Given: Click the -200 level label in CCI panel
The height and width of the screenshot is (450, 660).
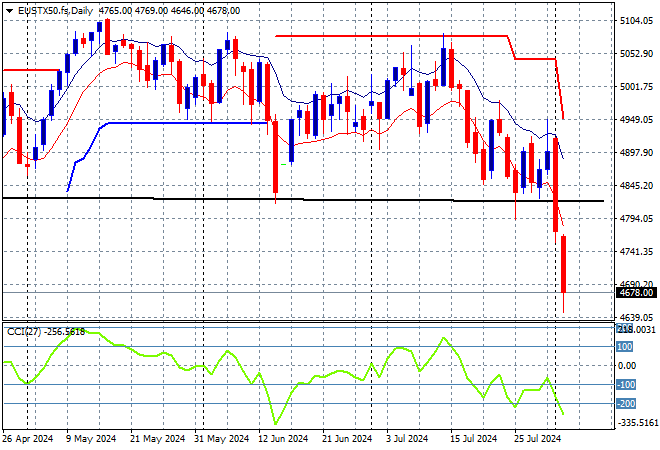Looking at the screenshot, I should pos(625,404).
